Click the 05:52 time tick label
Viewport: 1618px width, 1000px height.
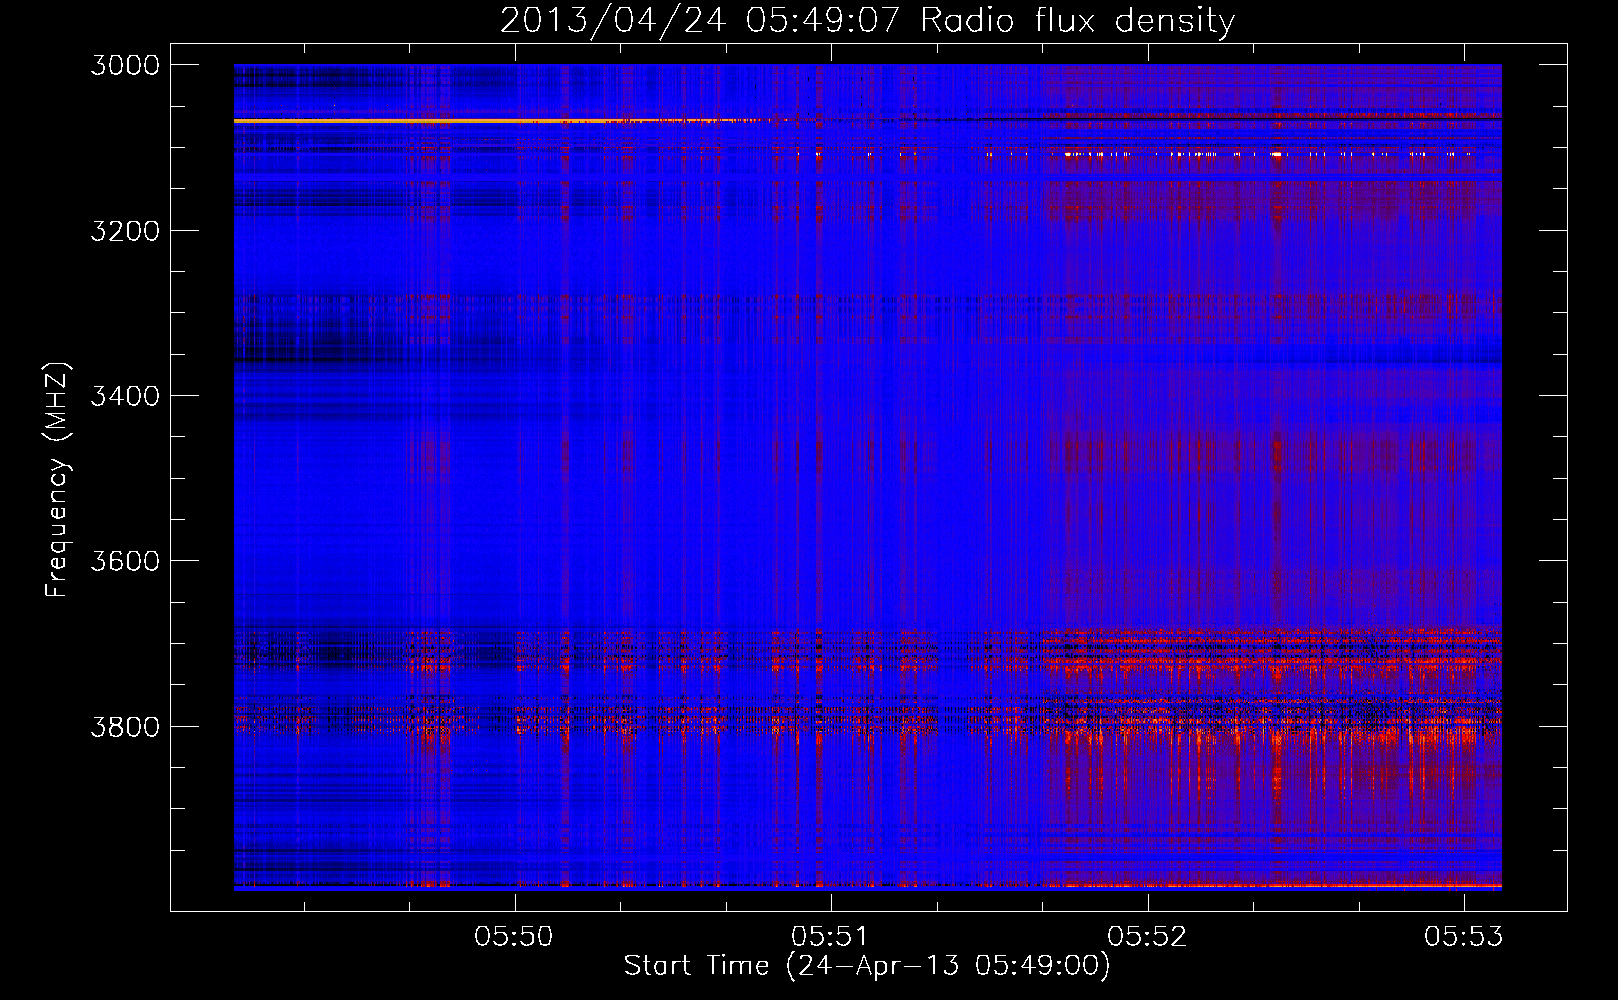(1147, 936)
